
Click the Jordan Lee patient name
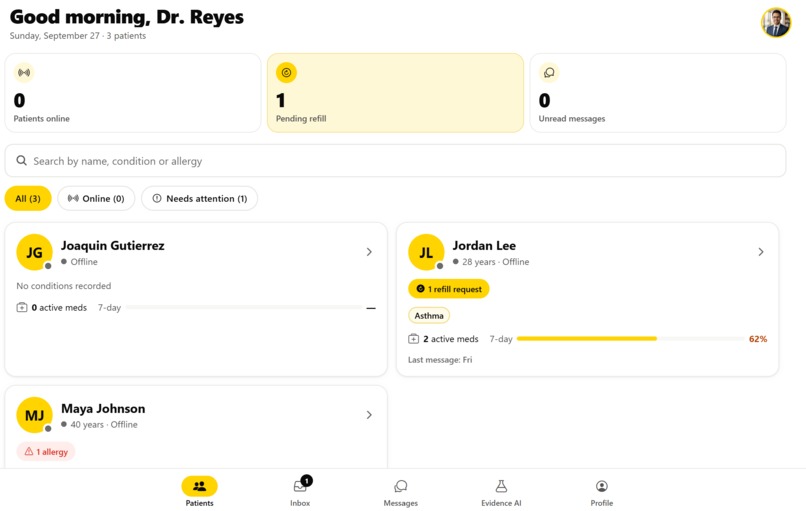[484, 246]
